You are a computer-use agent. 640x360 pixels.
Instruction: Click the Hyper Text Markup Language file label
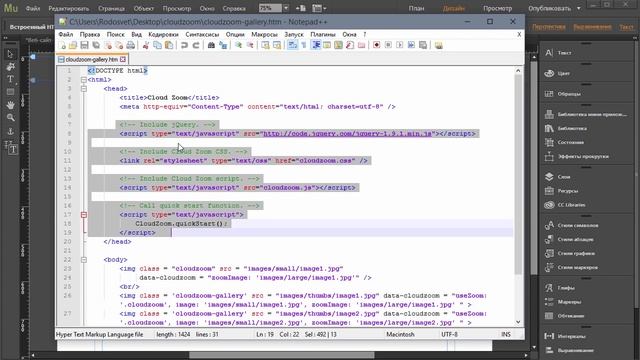point(100,334)
